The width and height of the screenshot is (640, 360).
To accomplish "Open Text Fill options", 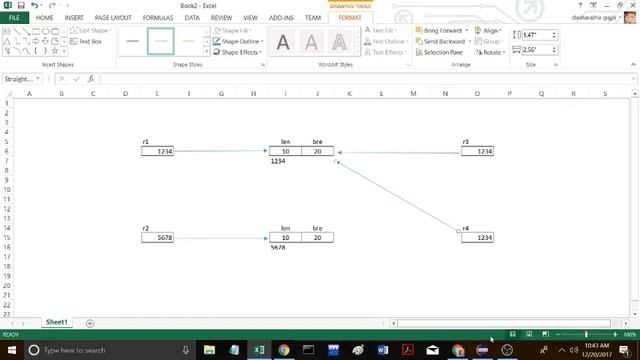I will [x=380, y=31].
